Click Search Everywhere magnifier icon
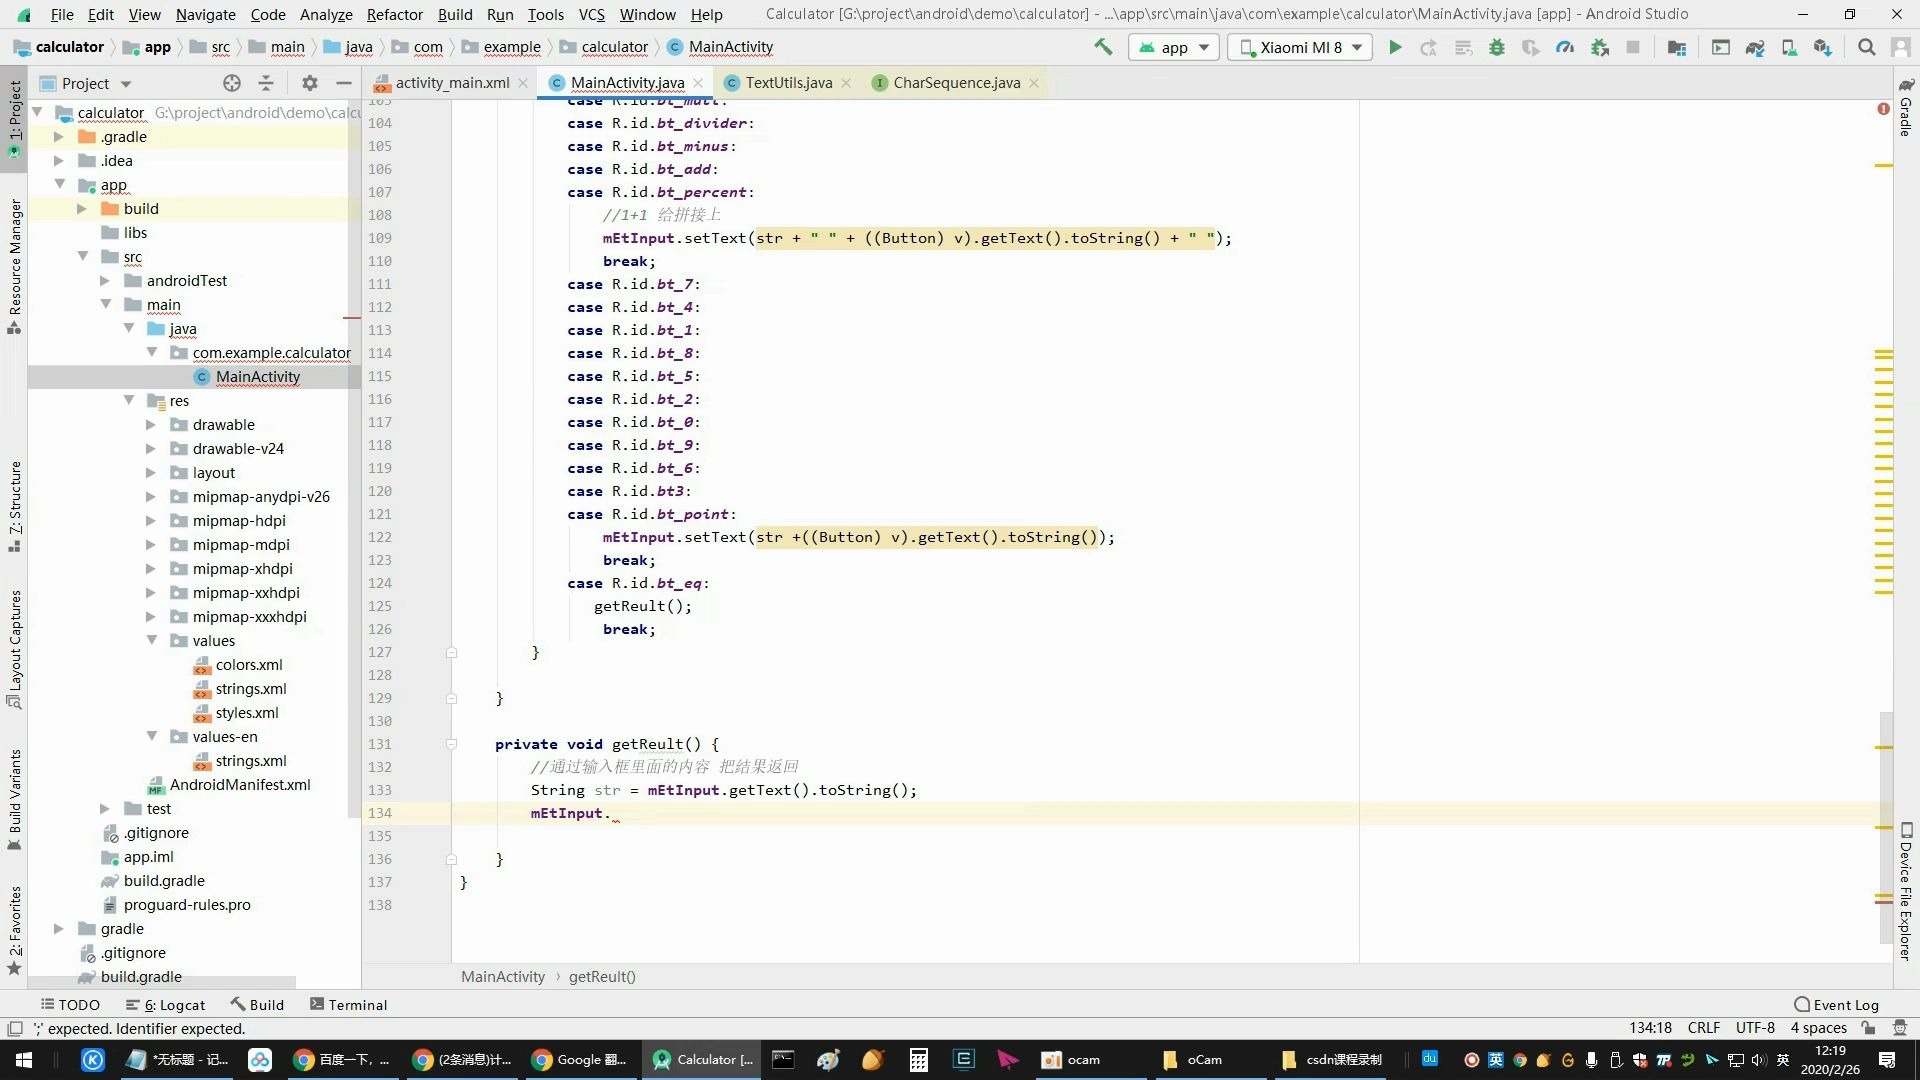1920x1080 pixels. pyautogui.click(x=1866, y=47)
